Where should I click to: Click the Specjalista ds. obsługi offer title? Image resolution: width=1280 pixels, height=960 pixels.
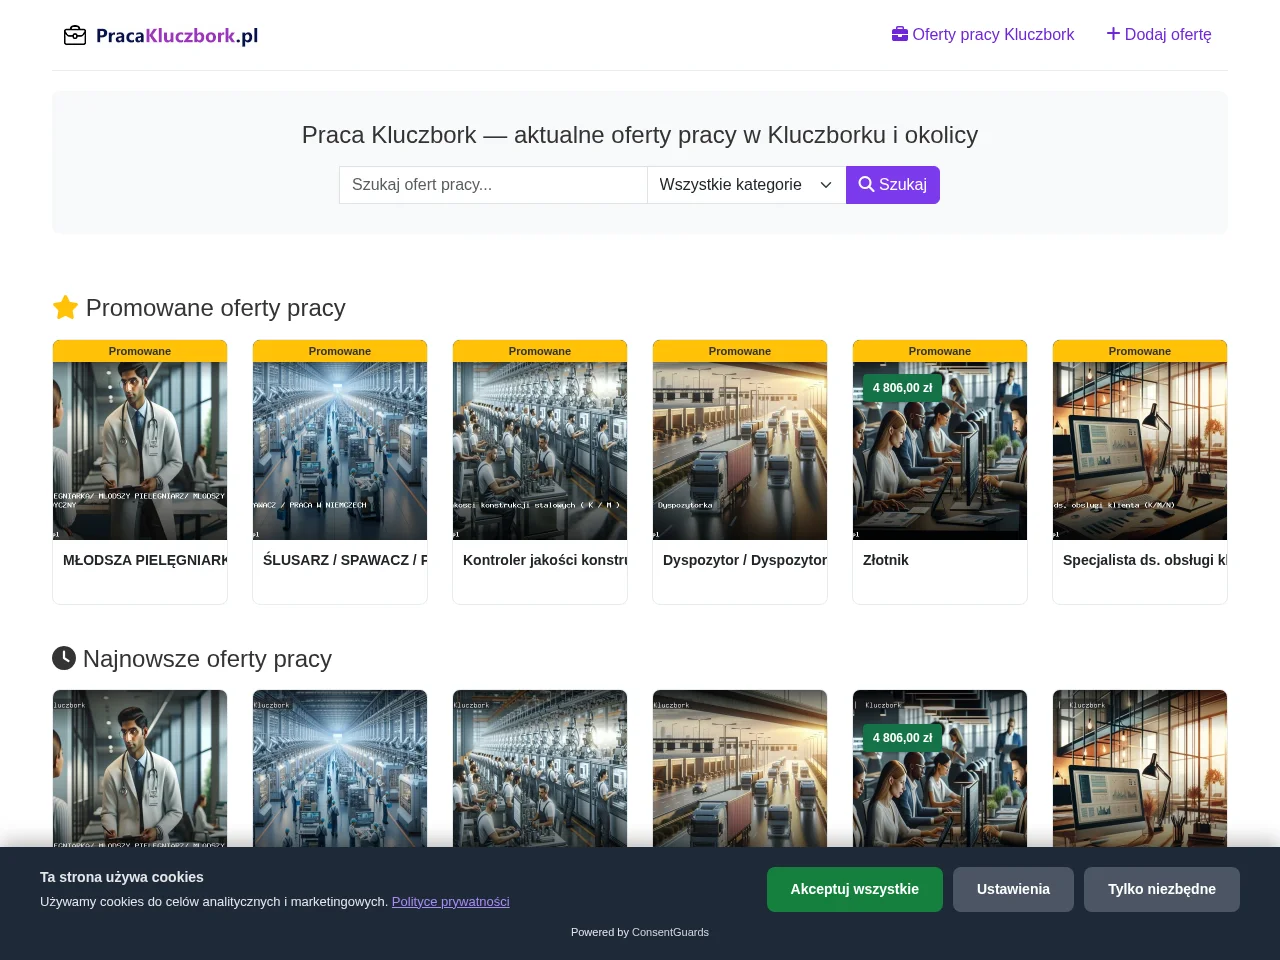[x=1145, y=560]
